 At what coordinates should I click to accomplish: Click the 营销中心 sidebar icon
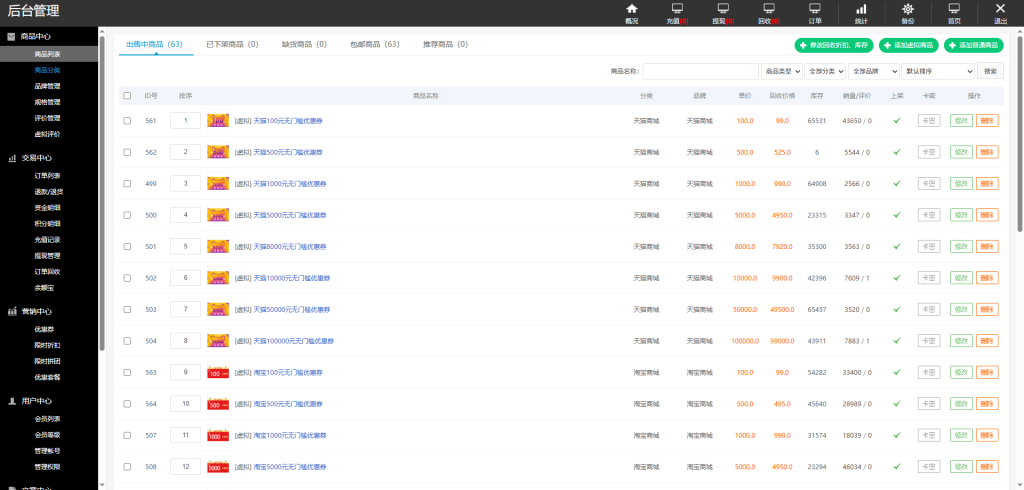tap(11, 312)
